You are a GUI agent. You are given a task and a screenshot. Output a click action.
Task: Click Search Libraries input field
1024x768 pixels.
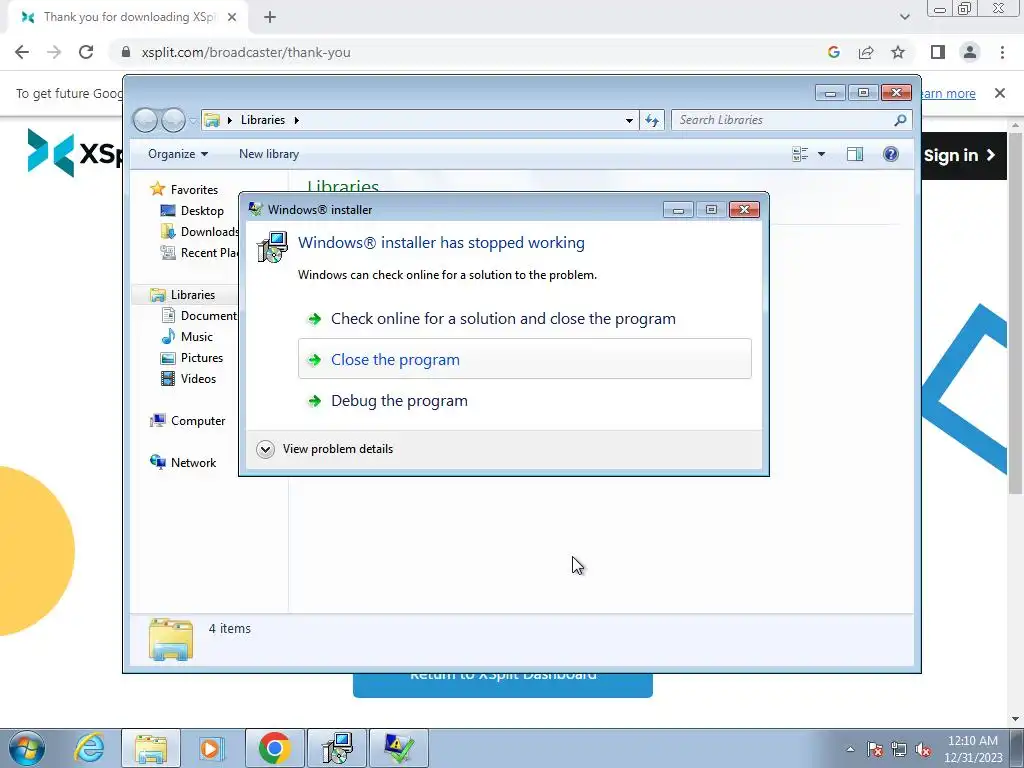(782, 120)
